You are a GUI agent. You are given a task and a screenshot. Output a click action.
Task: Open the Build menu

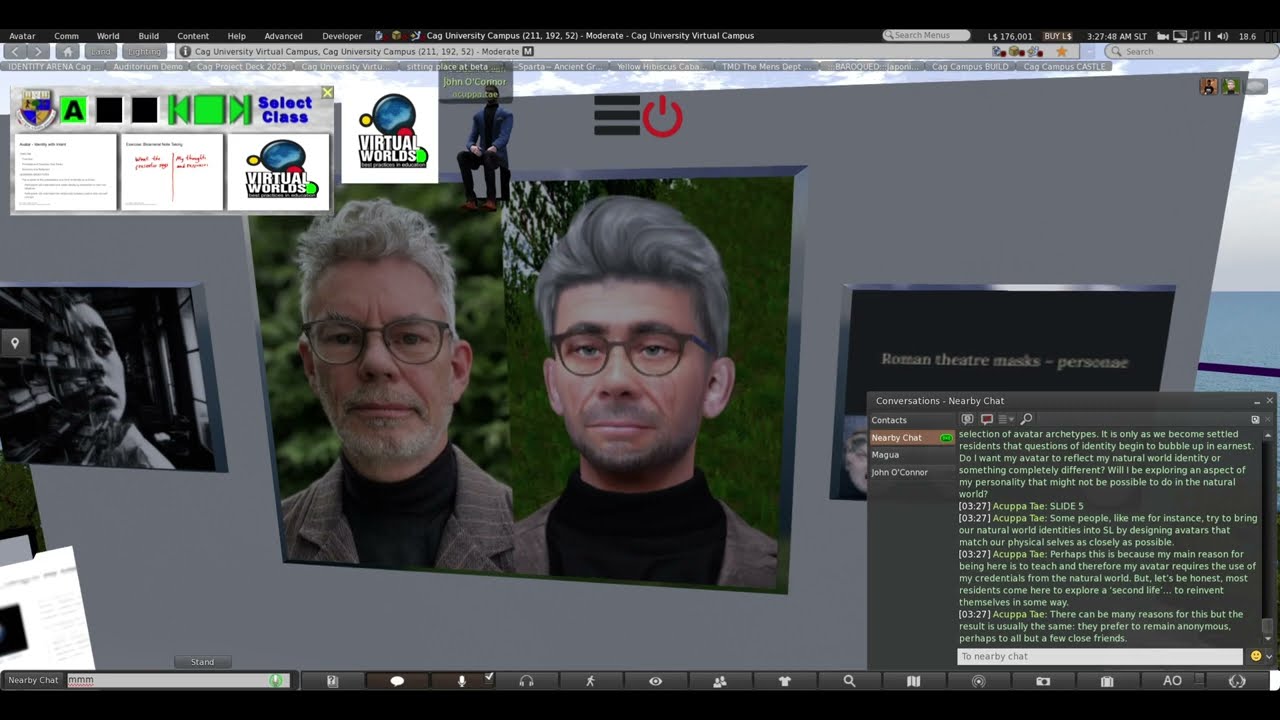pyautogui.click(x=149, y=36)
